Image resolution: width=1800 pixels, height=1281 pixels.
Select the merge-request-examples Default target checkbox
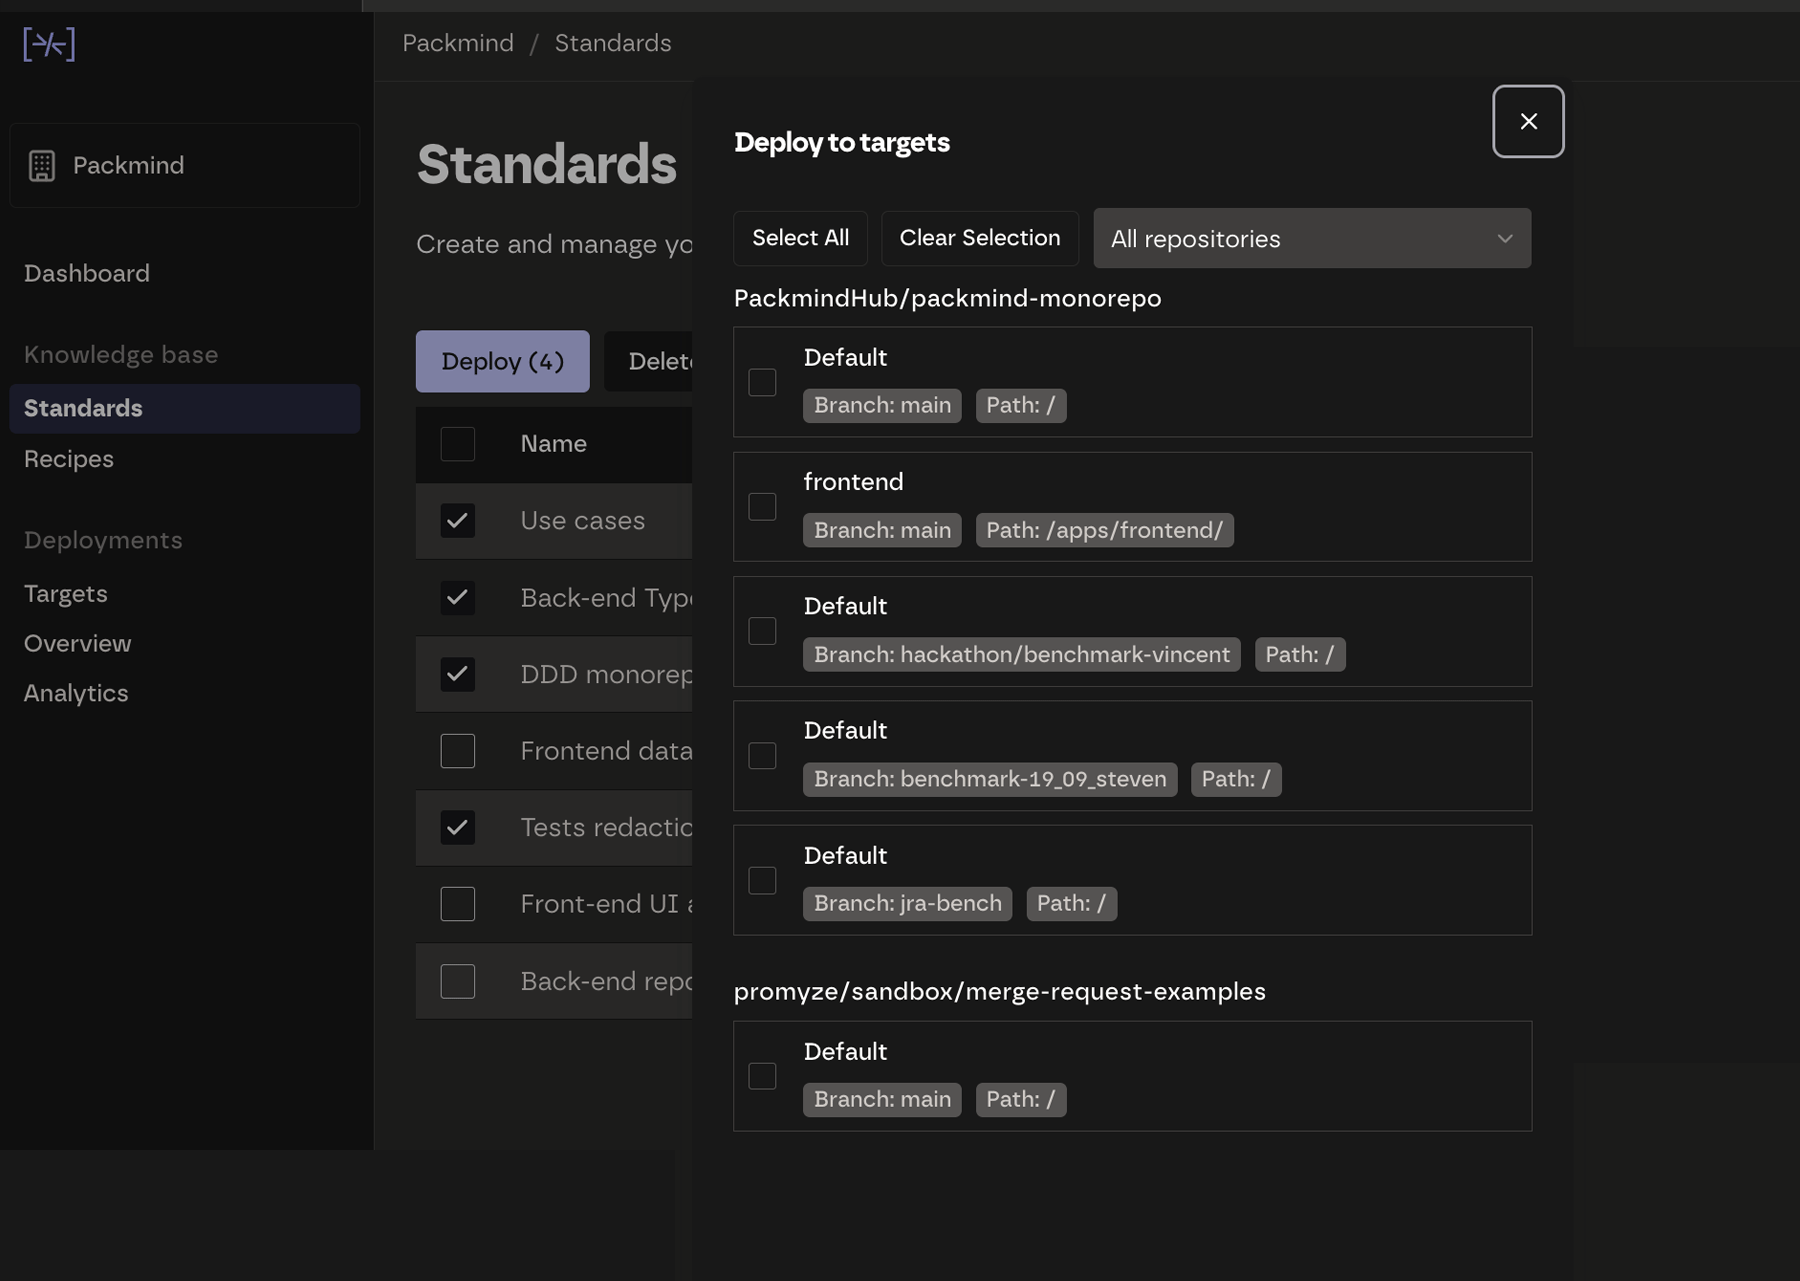[x=762, y=1076]
